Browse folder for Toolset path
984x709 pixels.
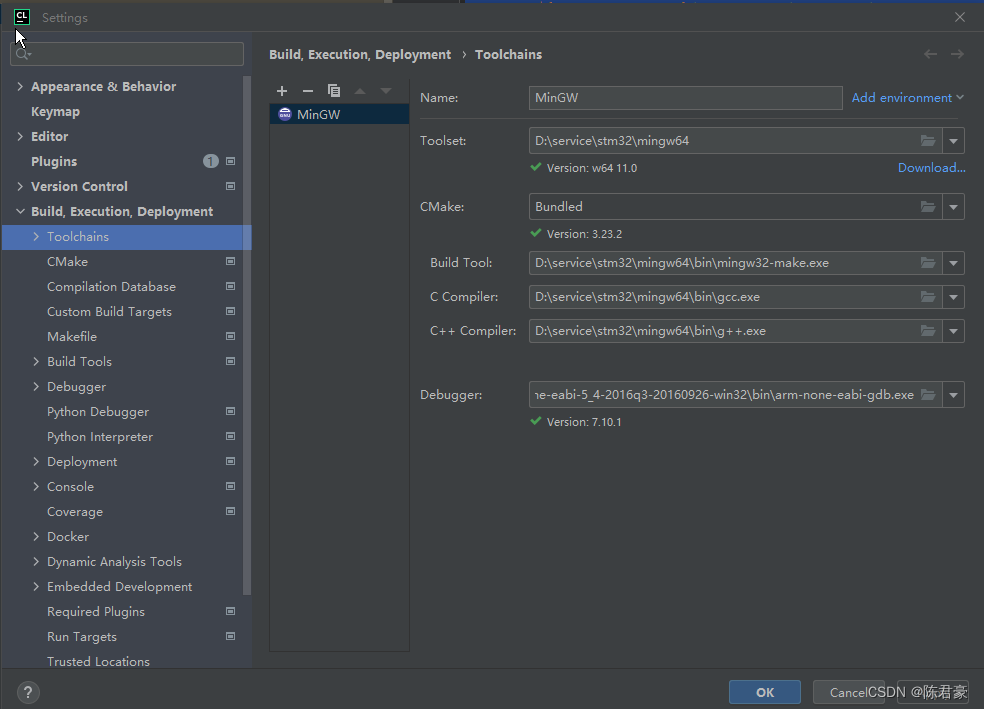[928, 141]
